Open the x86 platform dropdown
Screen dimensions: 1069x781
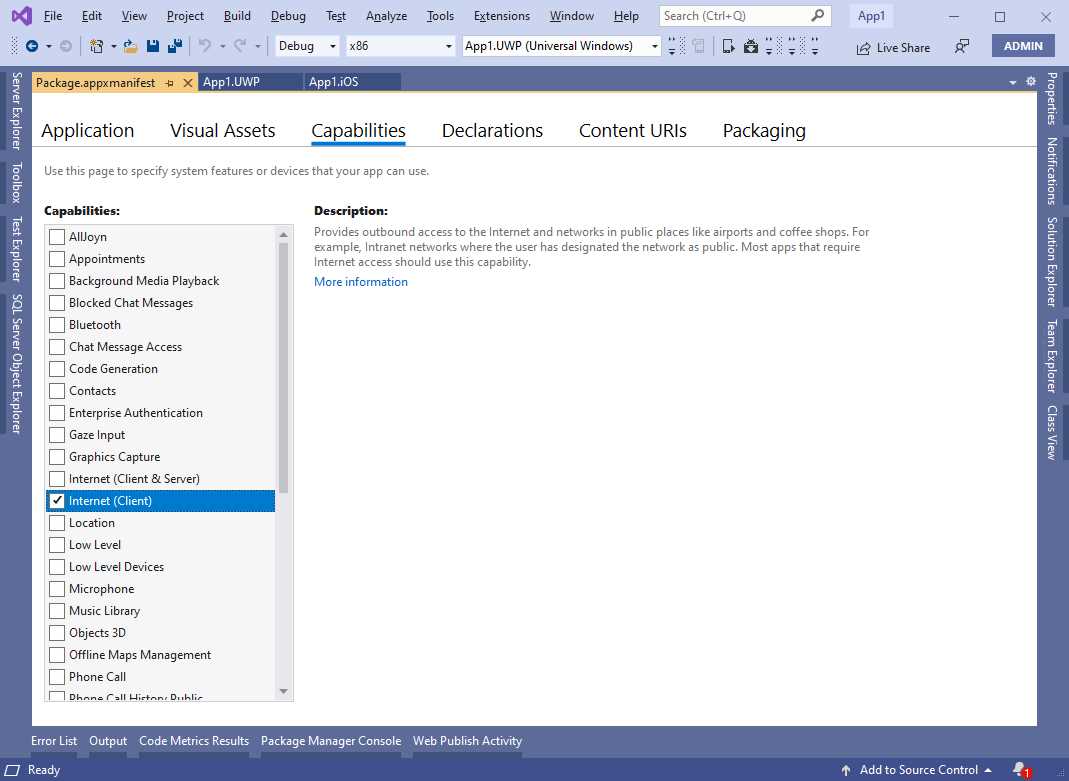[447, 45]
